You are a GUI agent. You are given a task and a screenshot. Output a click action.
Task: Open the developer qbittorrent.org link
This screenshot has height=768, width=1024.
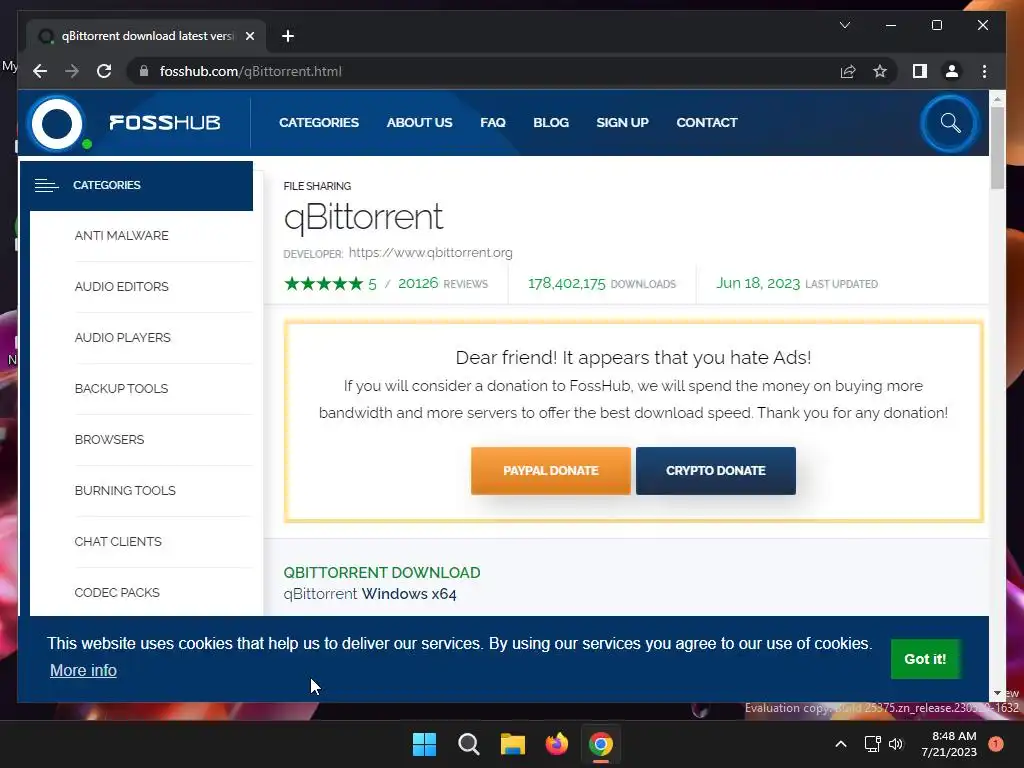point(430,253)
